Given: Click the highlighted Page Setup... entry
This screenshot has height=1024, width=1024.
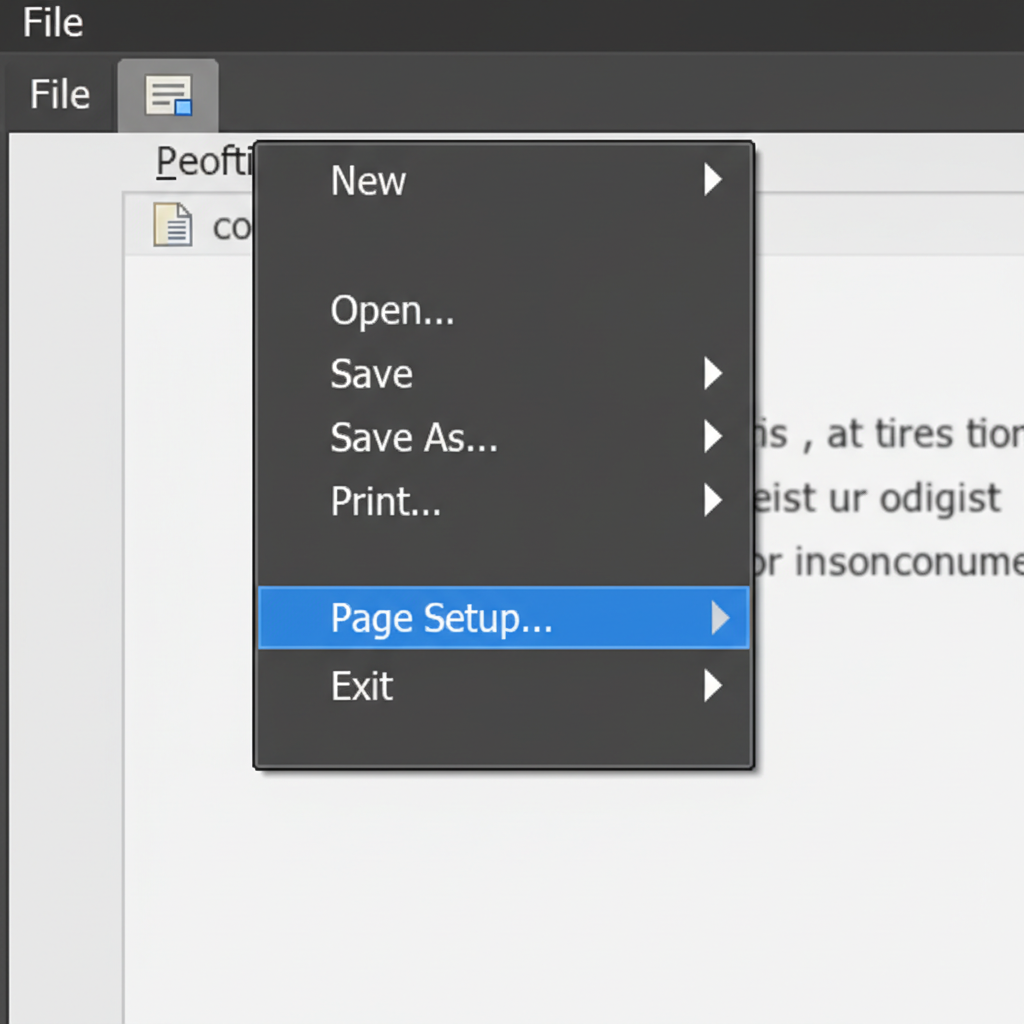Looking at the screenshot, I should tap(441, 619).
